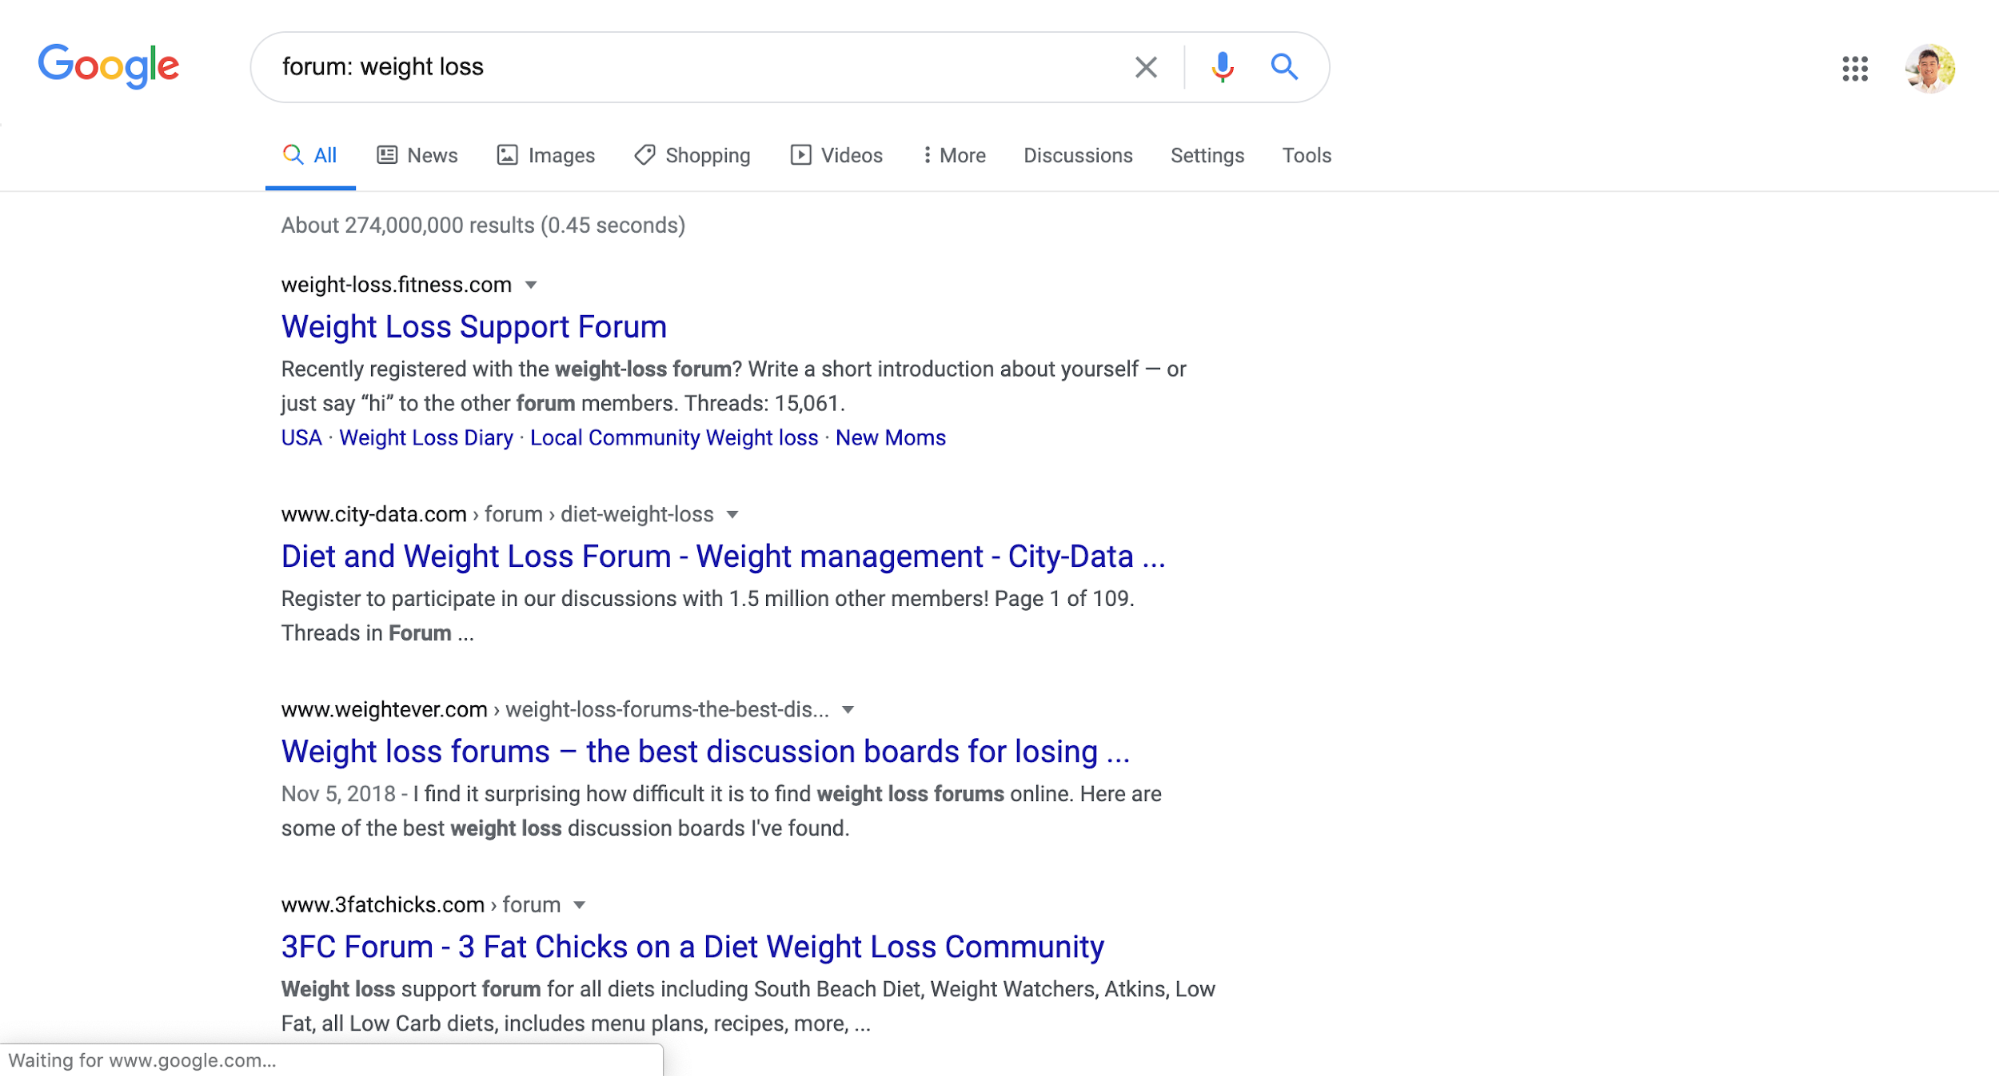The height and width of the screenshot is (1077, 1999).
Task: Clear the search box with the X icon
Action: [x=1146, y=67]
